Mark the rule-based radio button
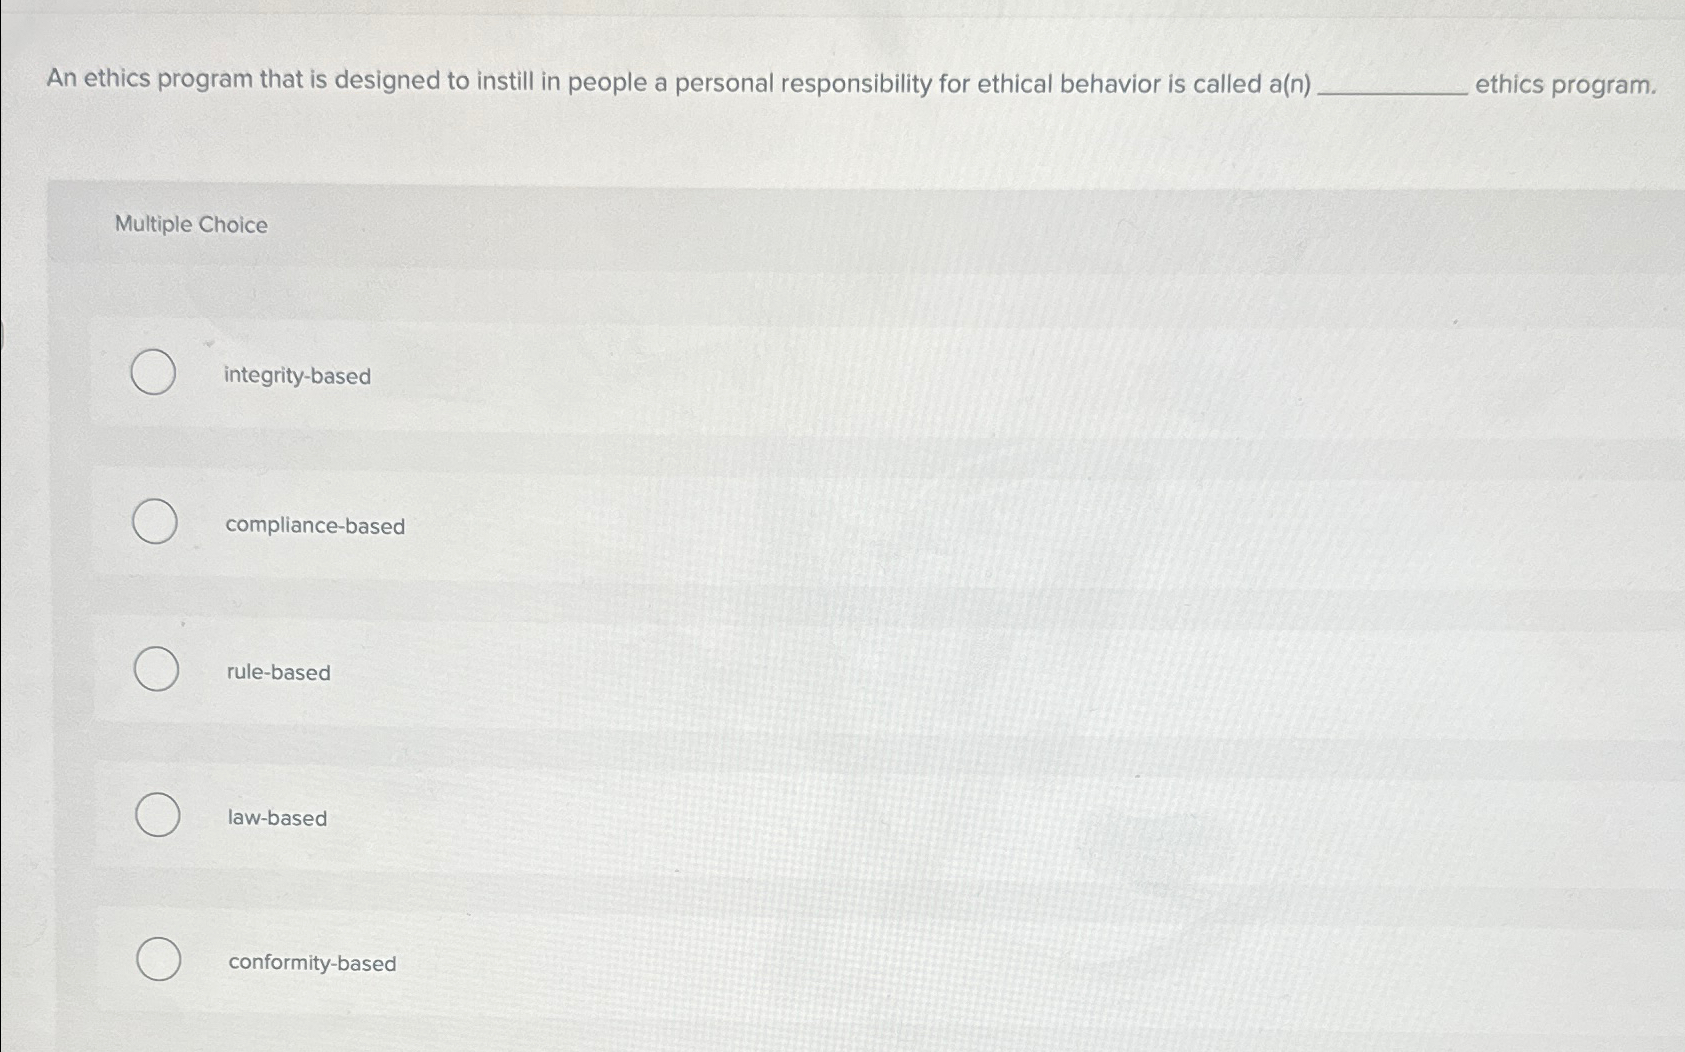The width and height of the screenshot is (1685, 1052). 157,669
